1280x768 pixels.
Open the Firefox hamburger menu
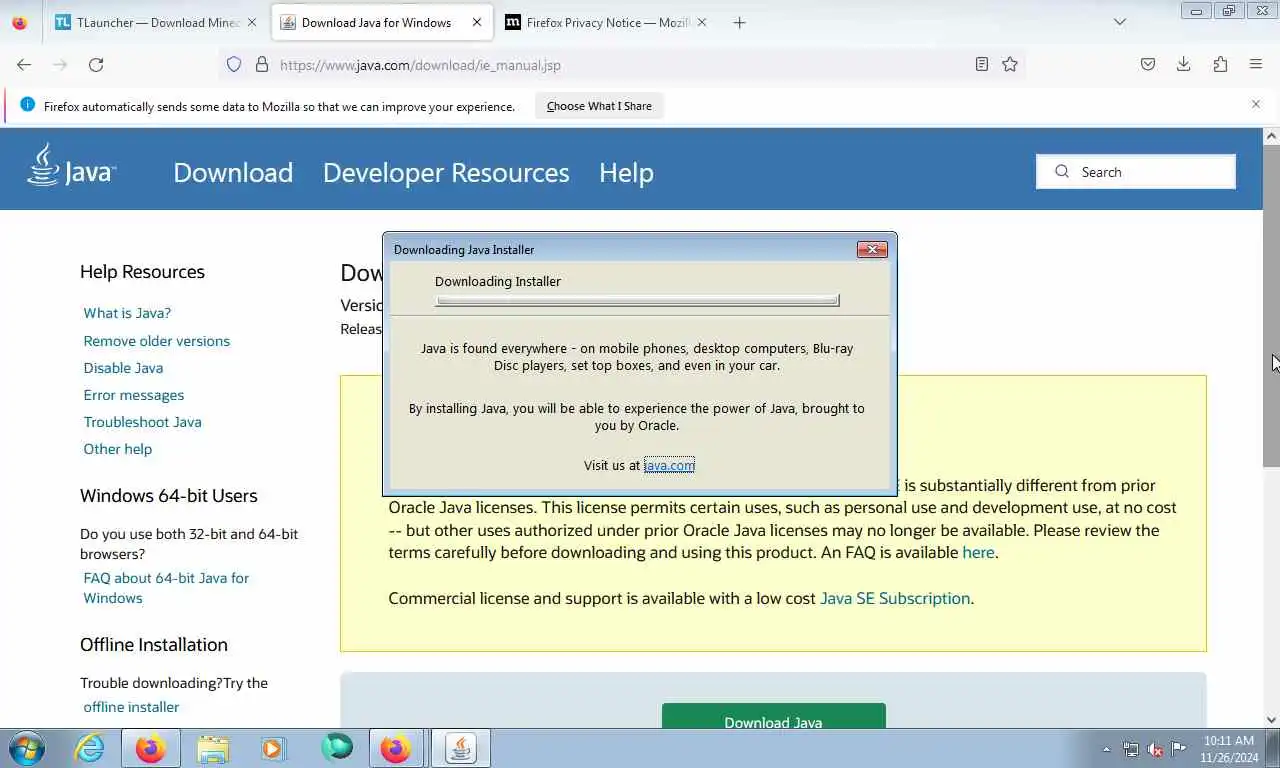tap(1256, 64)
